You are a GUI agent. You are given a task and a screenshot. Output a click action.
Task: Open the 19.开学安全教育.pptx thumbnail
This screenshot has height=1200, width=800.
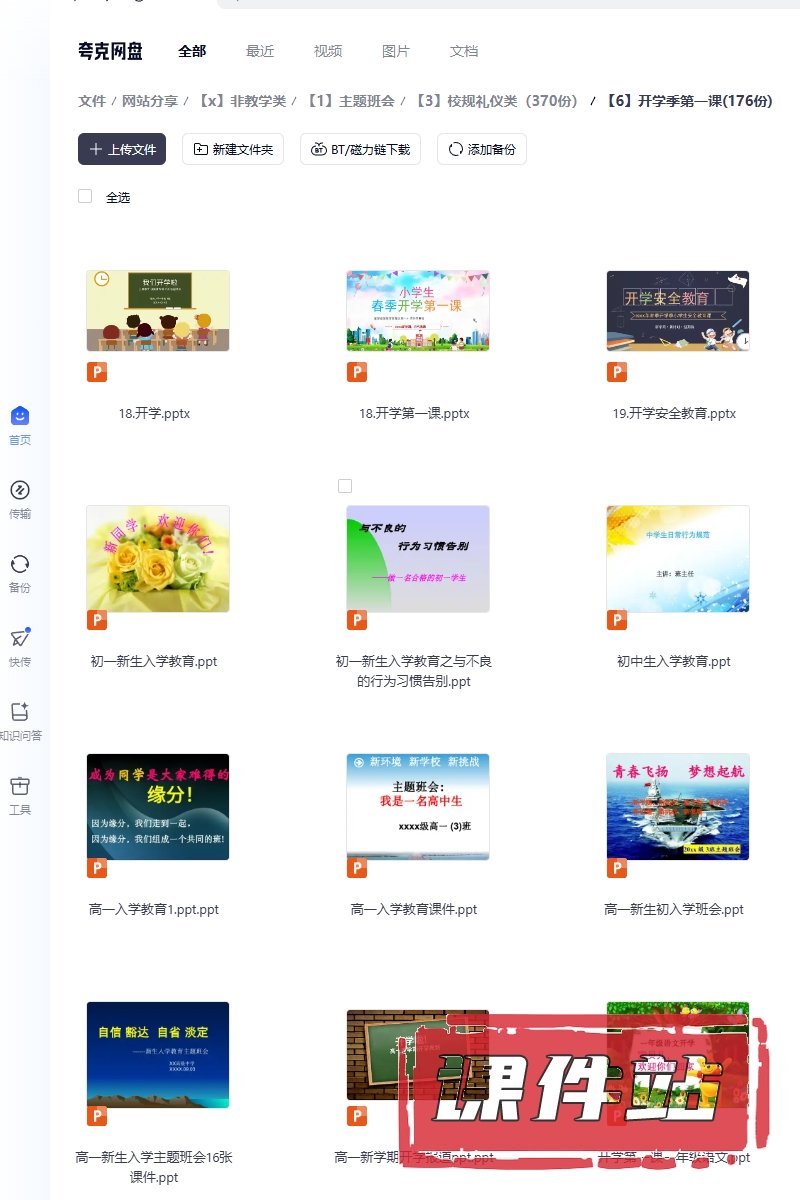click(x=677, y=311)
